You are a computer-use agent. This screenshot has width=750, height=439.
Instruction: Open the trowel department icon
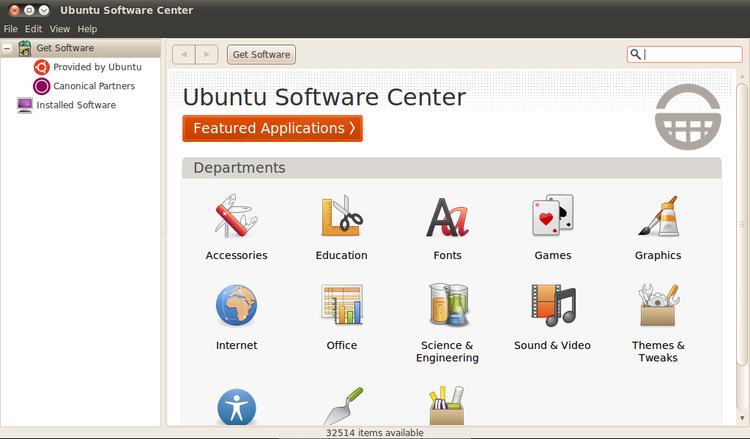click(x=343, y=406)
